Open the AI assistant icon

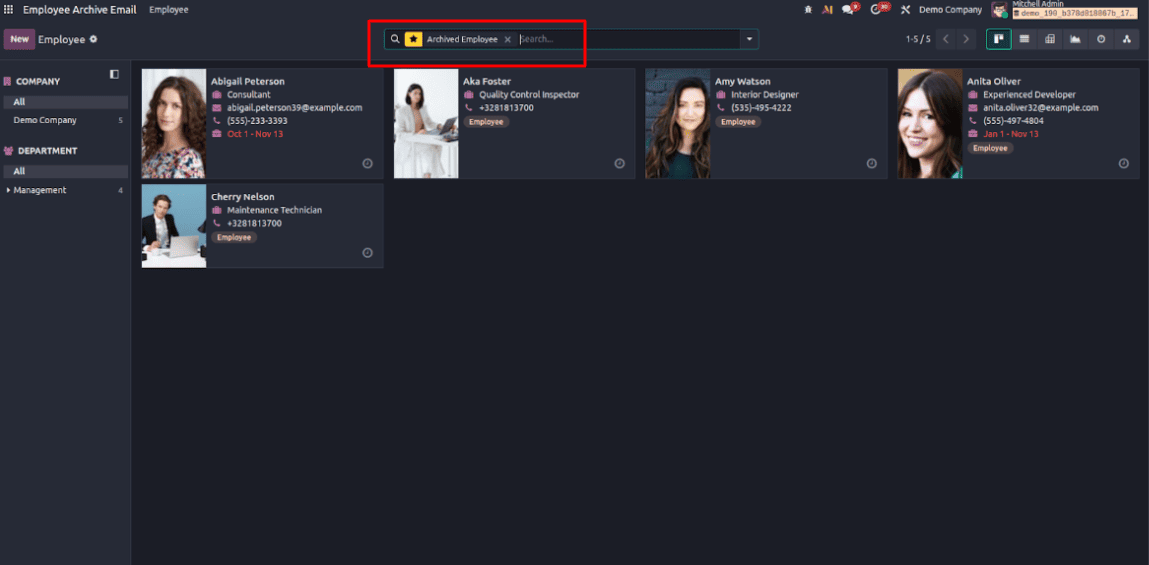point(827,10)
